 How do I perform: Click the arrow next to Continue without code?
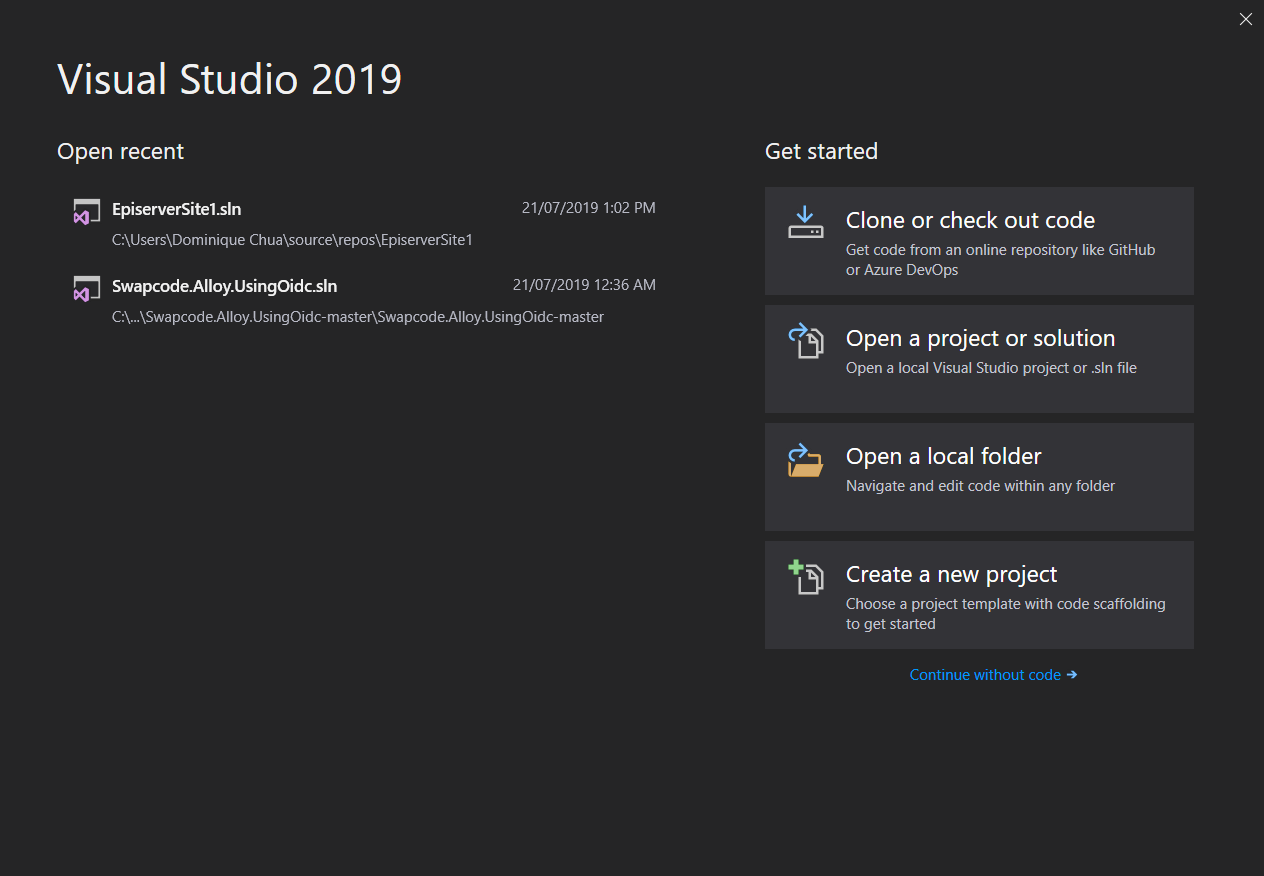point(1072,675)
